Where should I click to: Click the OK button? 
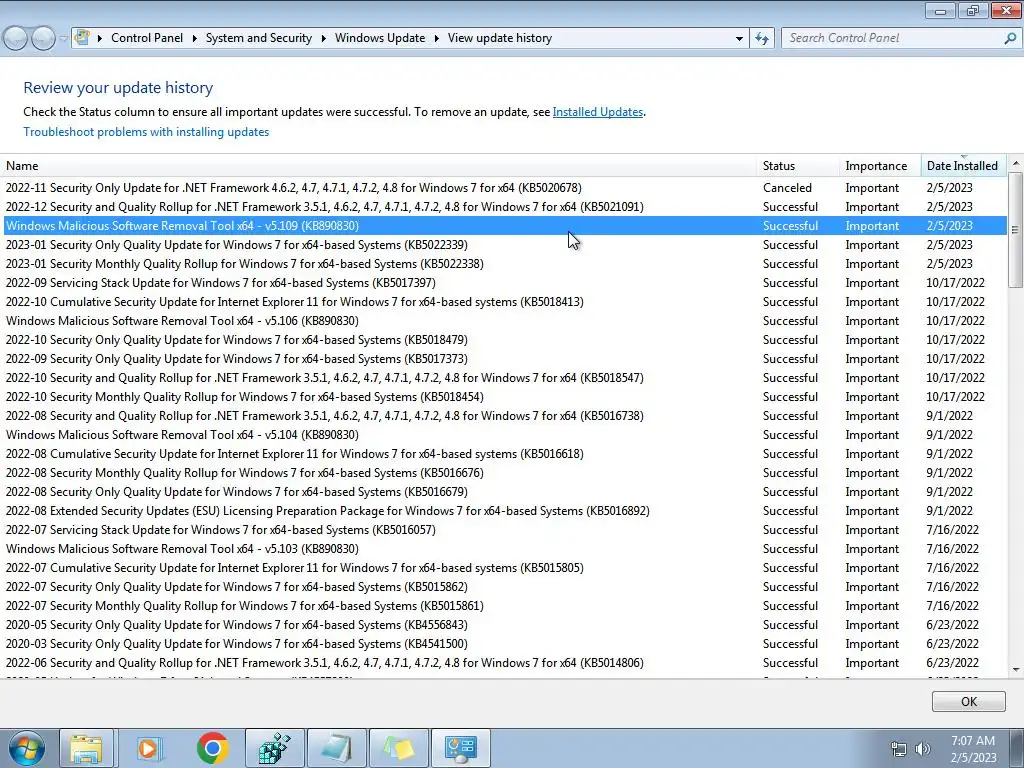click(x=968, y=701)
